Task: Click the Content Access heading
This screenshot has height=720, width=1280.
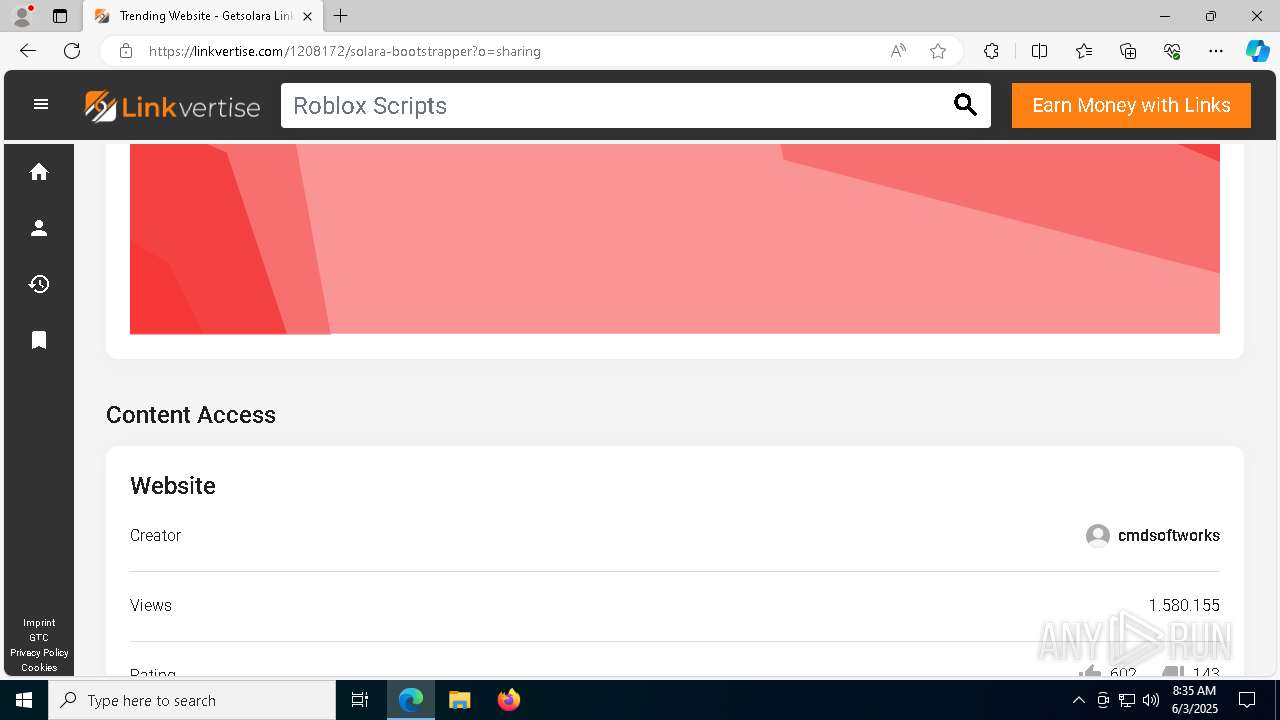Action: (x=191, y=415)
